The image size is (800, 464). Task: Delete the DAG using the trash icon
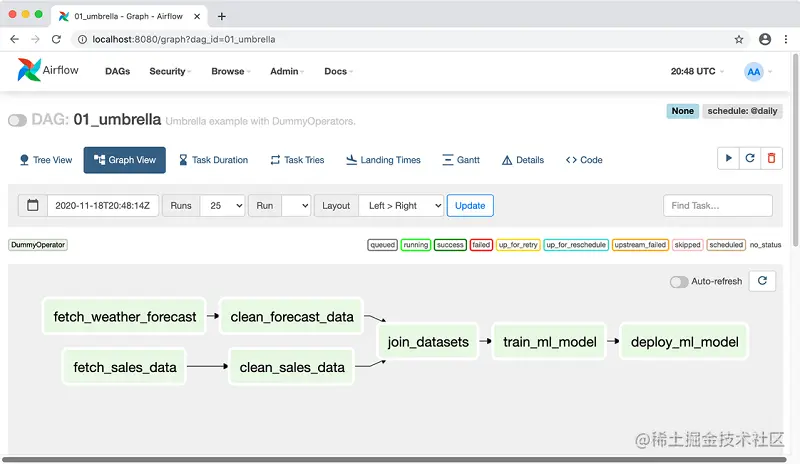(770, 159)
